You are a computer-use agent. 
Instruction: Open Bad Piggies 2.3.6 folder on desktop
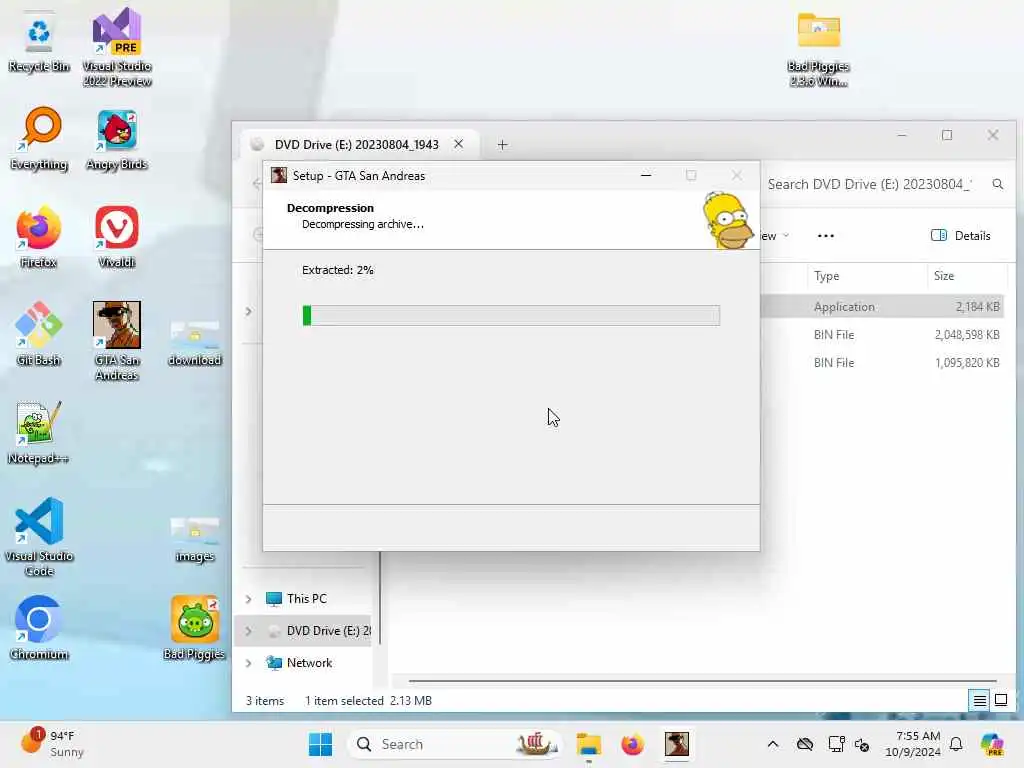(x=818, y=49)
